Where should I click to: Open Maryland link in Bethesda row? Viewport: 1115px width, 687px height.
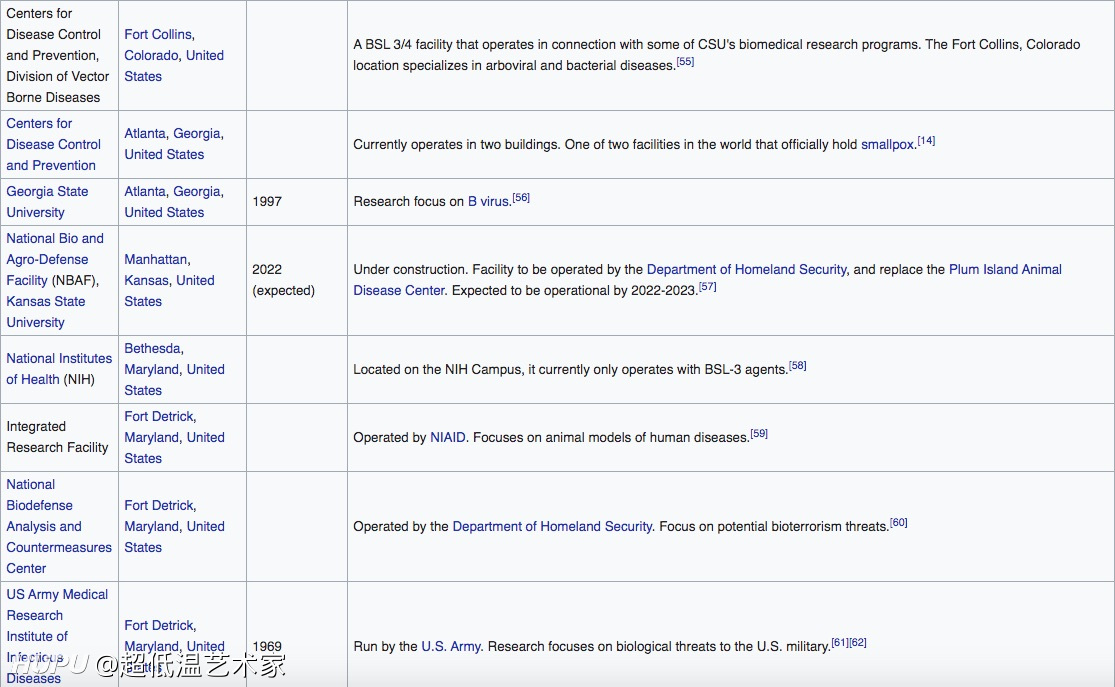[152, 370]
